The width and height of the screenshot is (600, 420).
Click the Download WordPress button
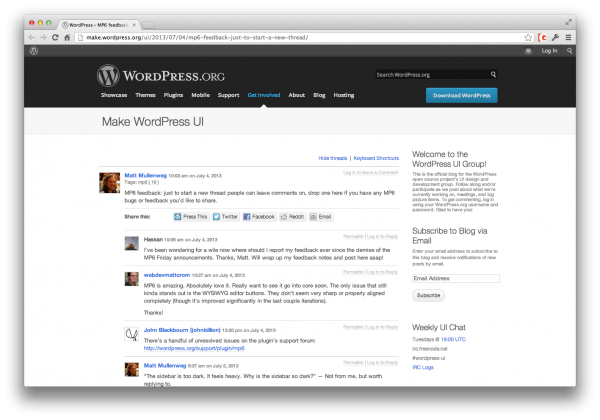tap(461, 95)
